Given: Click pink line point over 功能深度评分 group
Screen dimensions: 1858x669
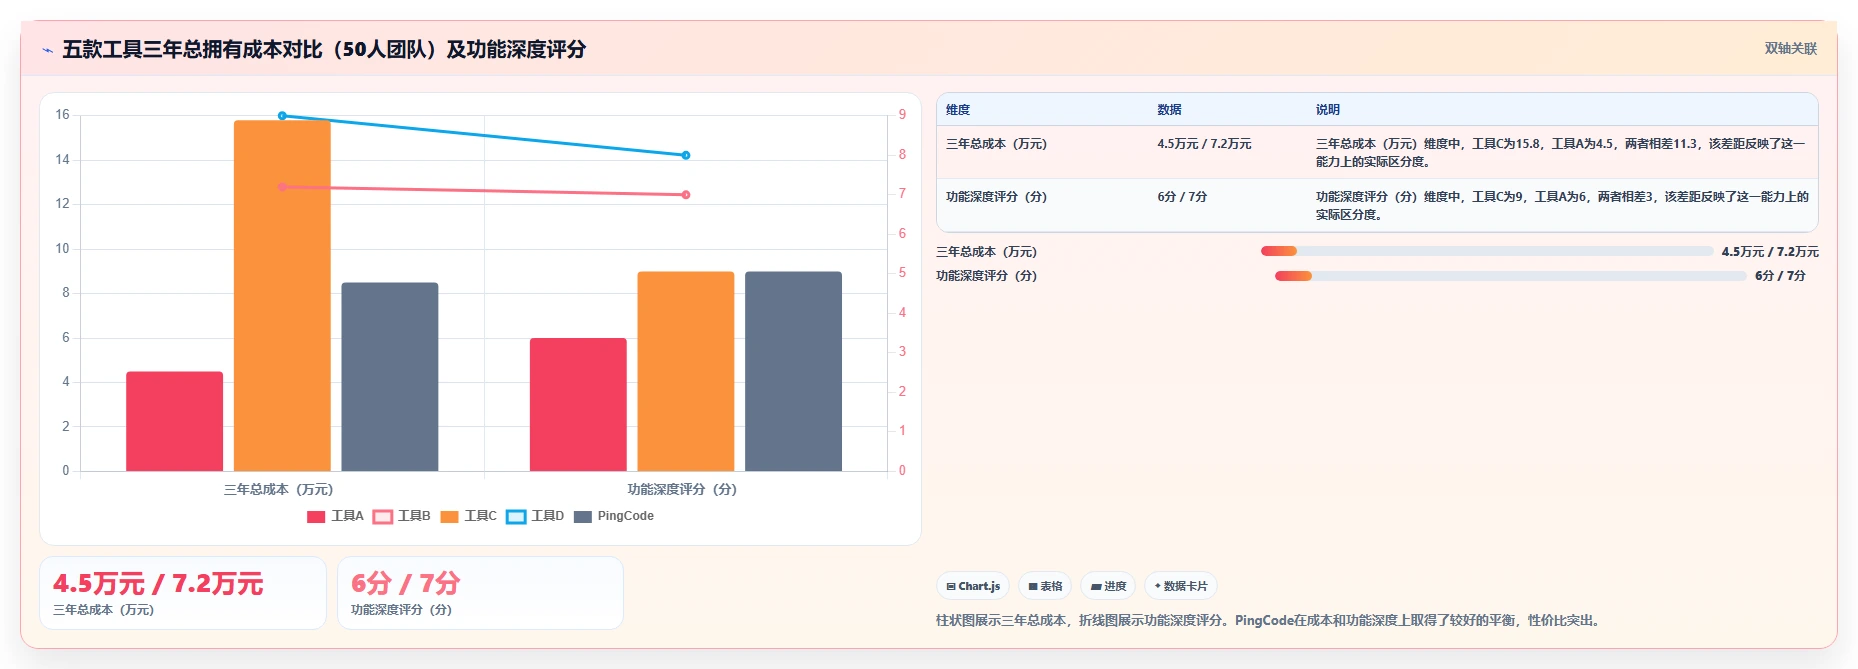Looking at the screenshot, I should 686,195.
